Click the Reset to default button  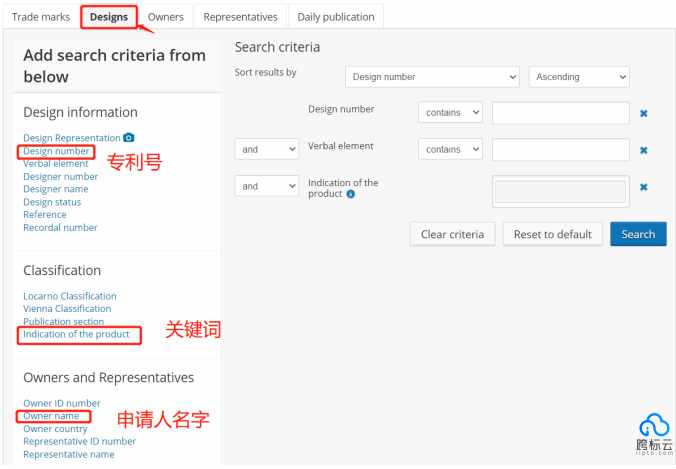click(552, 234)
